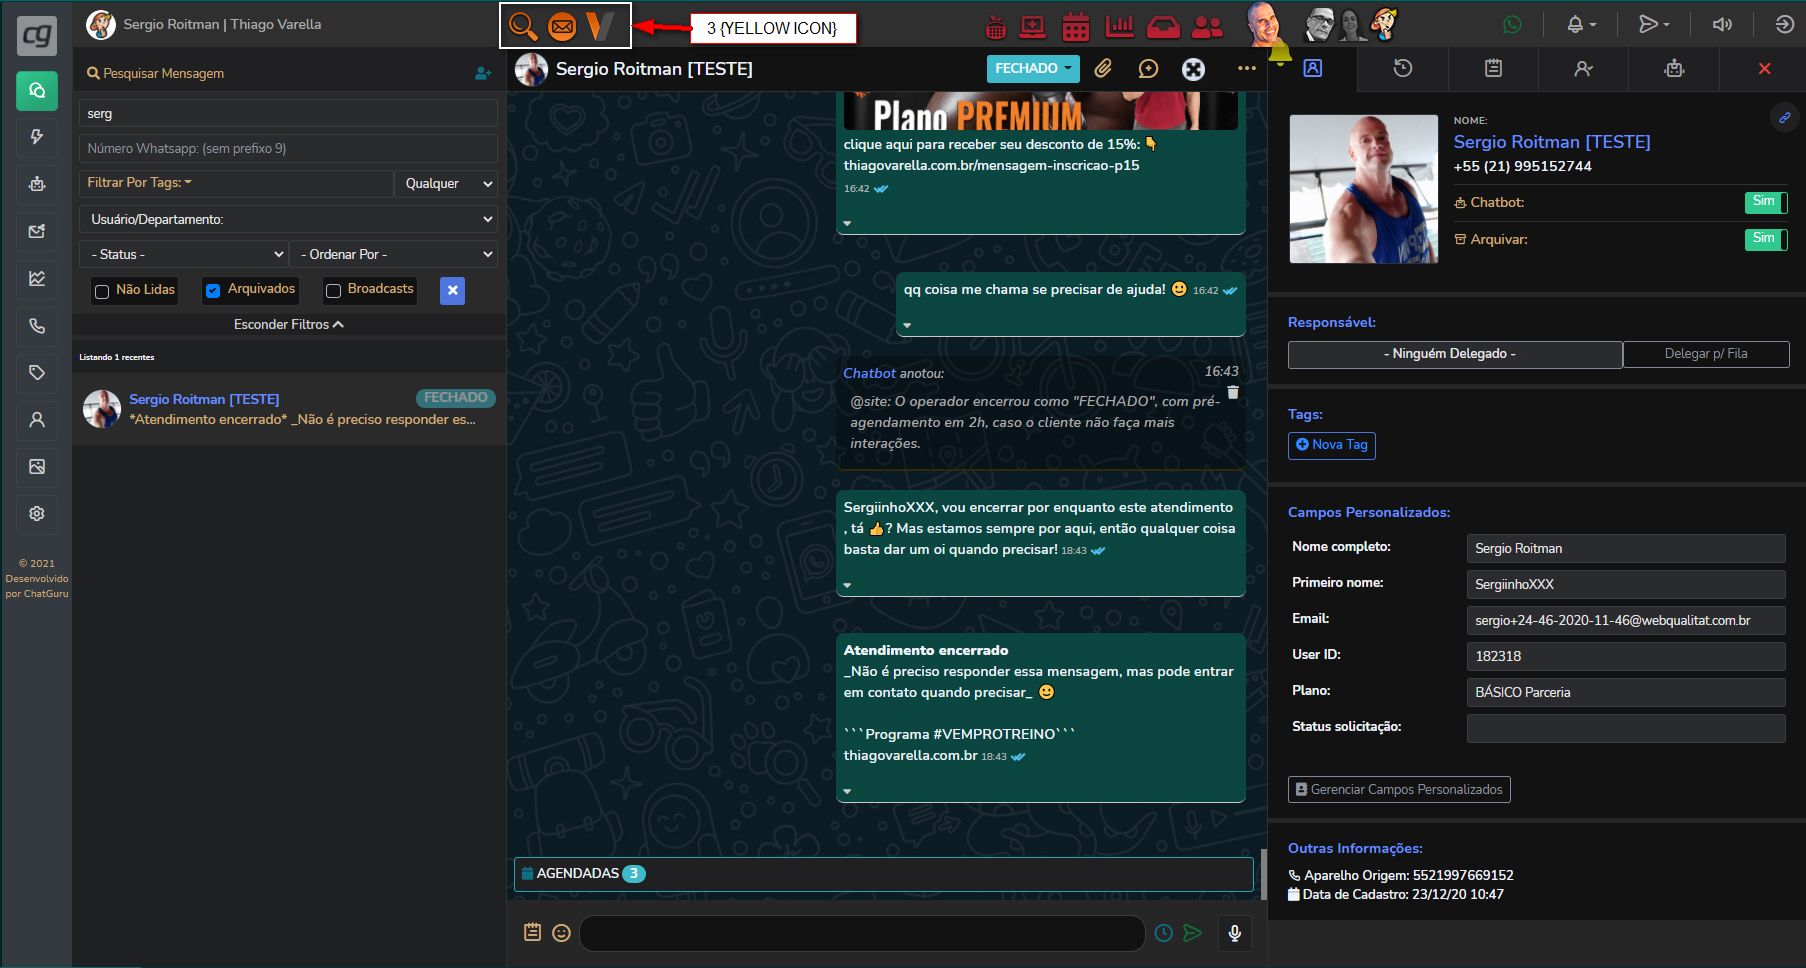
Task: Click the red monitor-plus icon
Action: (x=1033, y=26)
